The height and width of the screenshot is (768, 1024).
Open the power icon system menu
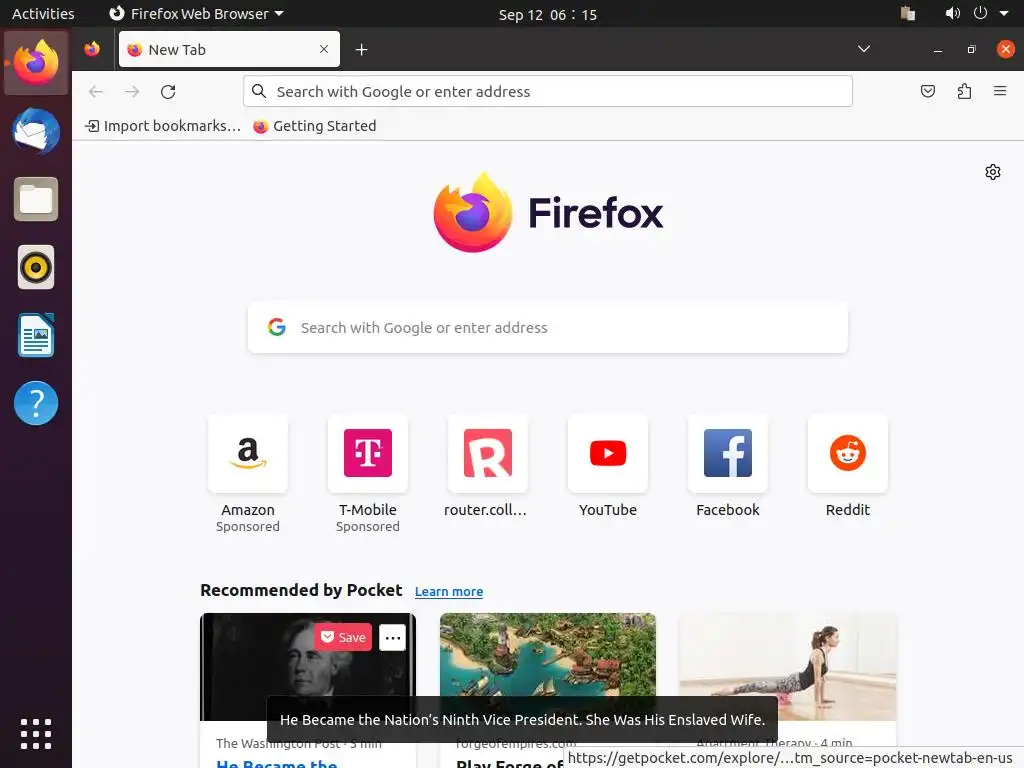click(980, 14)
